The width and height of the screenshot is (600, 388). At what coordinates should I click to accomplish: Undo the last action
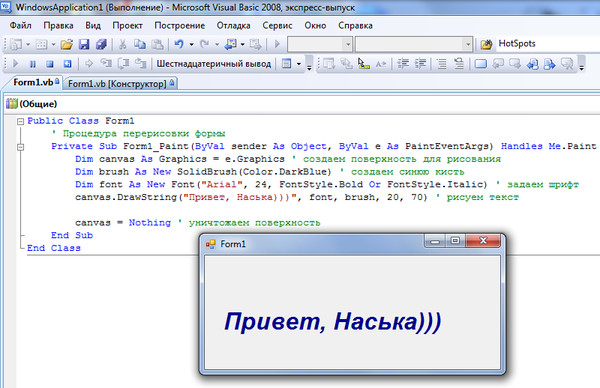pos(179,44)
